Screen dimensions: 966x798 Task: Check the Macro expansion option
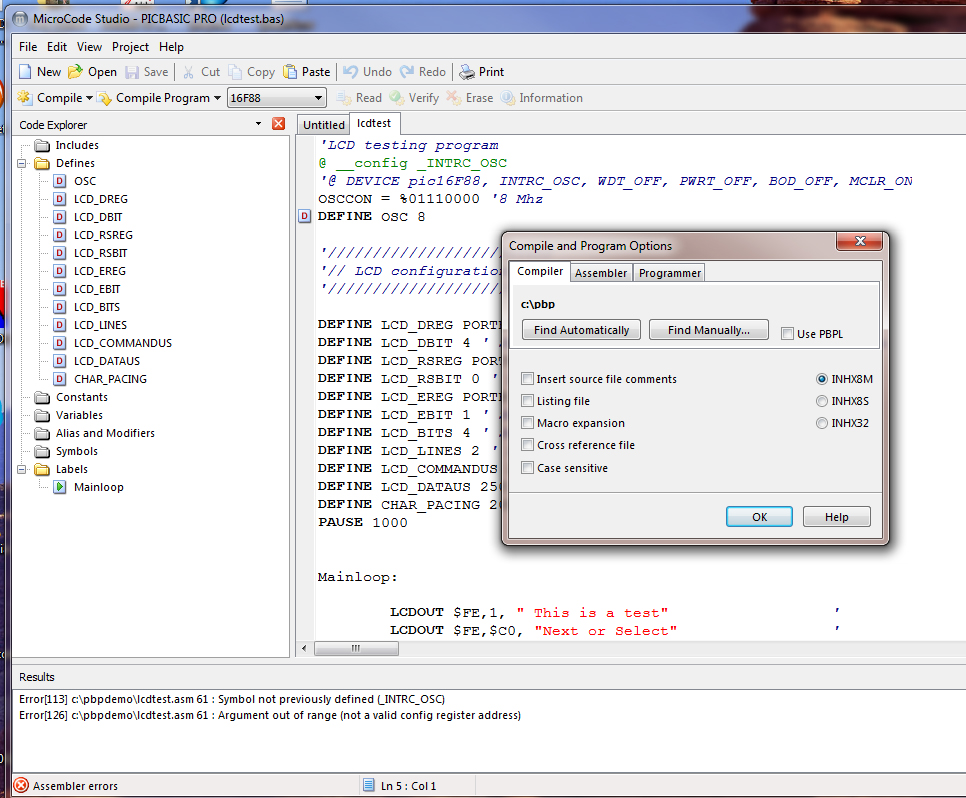coord(527,423)
